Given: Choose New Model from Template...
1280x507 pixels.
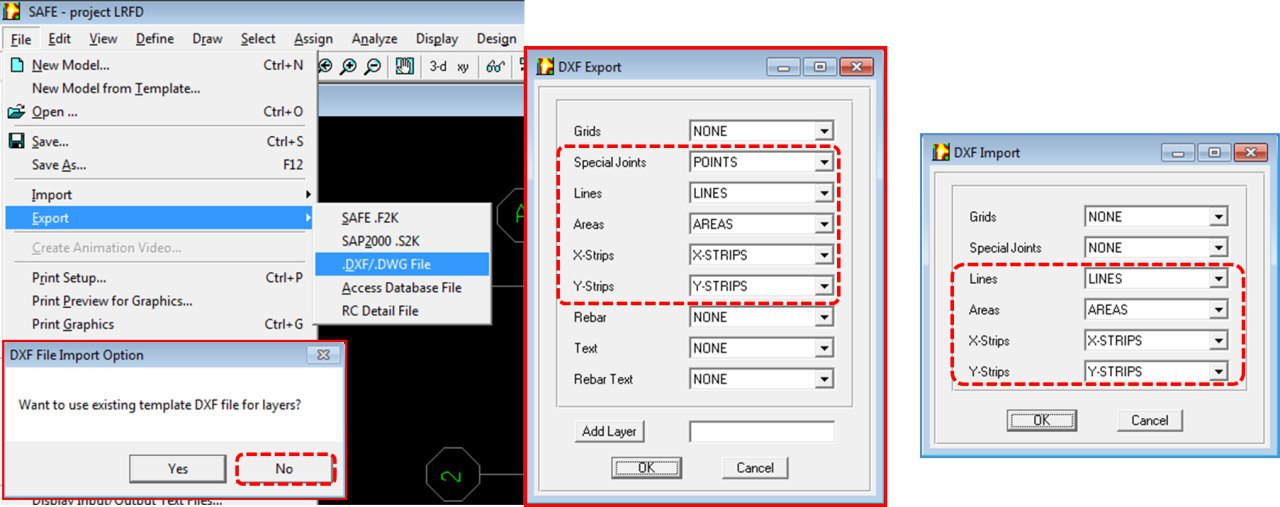Looking at the screenshot, I should [x=160, y=88].
